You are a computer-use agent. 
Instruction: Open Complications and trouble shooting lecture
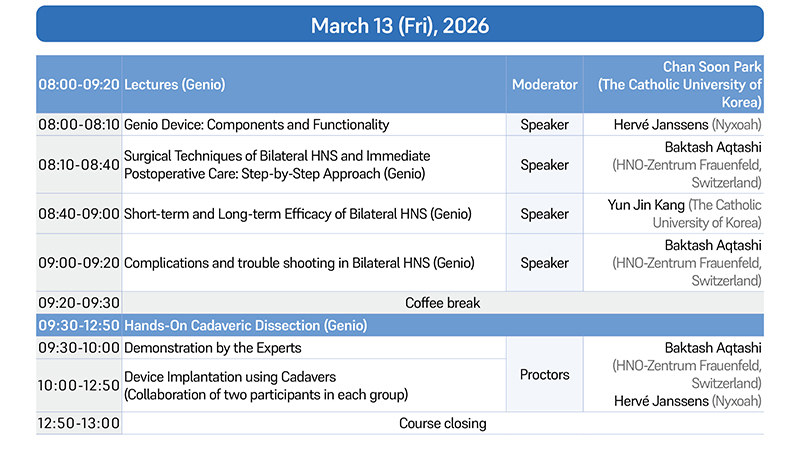298,263
